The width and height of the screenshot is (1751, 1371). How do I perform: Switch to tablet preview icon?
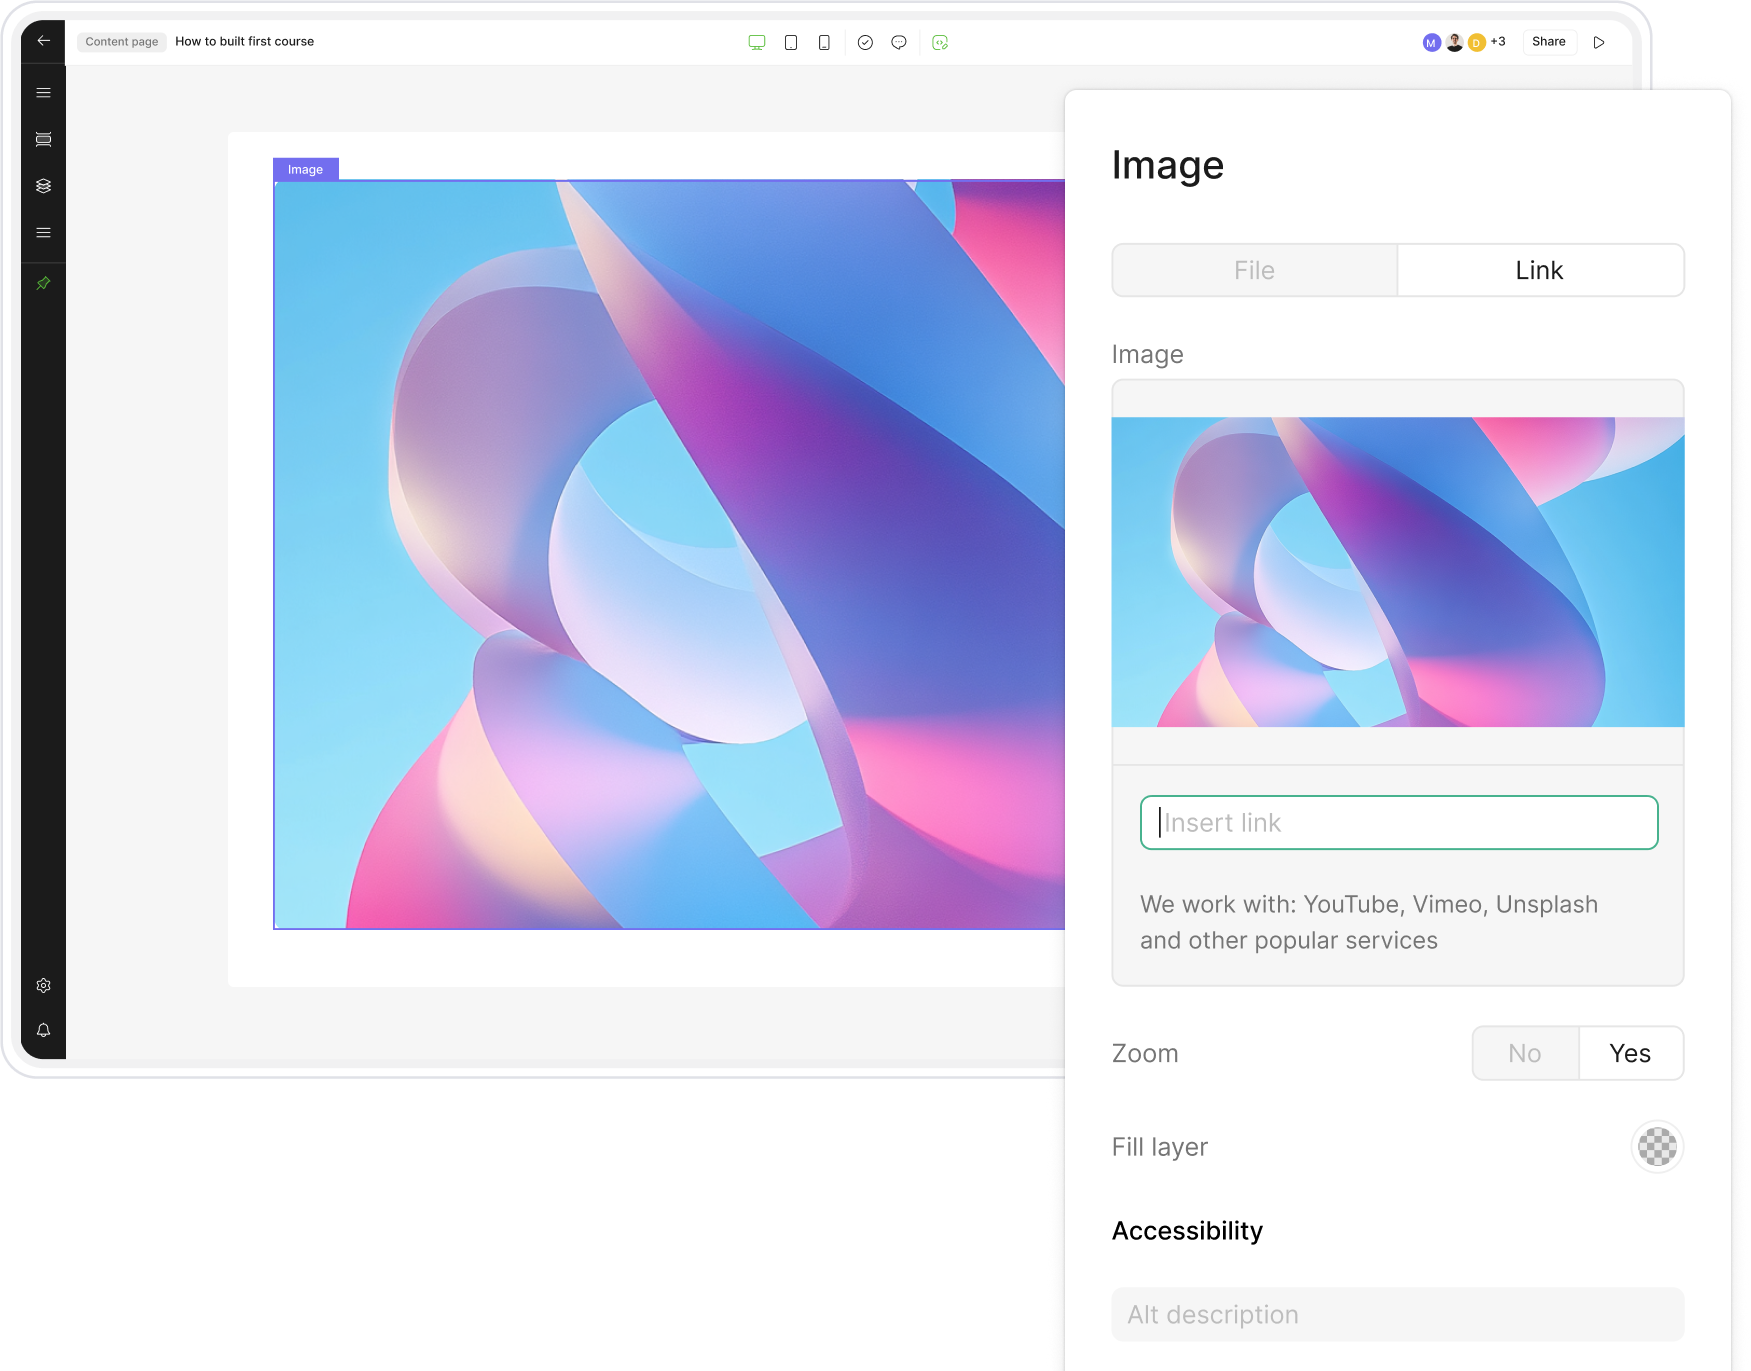[791, 42]
